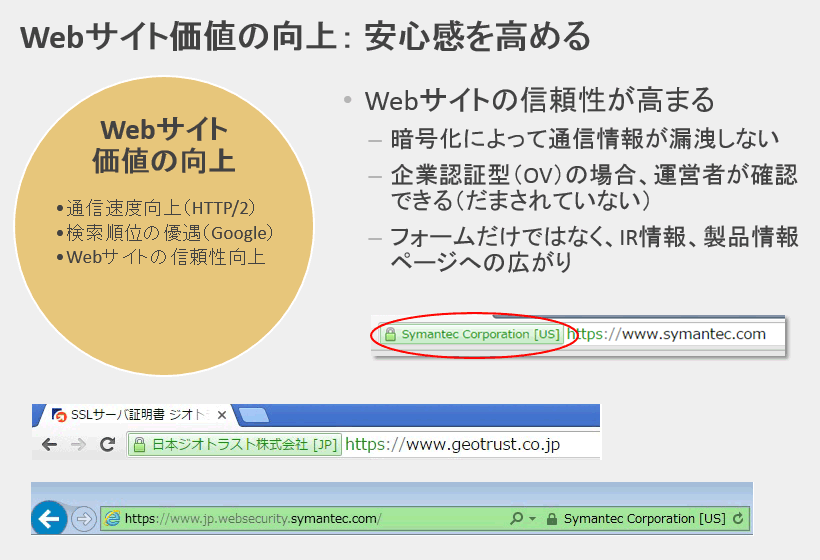Click the https://www.geotrust.co.jp URL field

pos(452,444)
